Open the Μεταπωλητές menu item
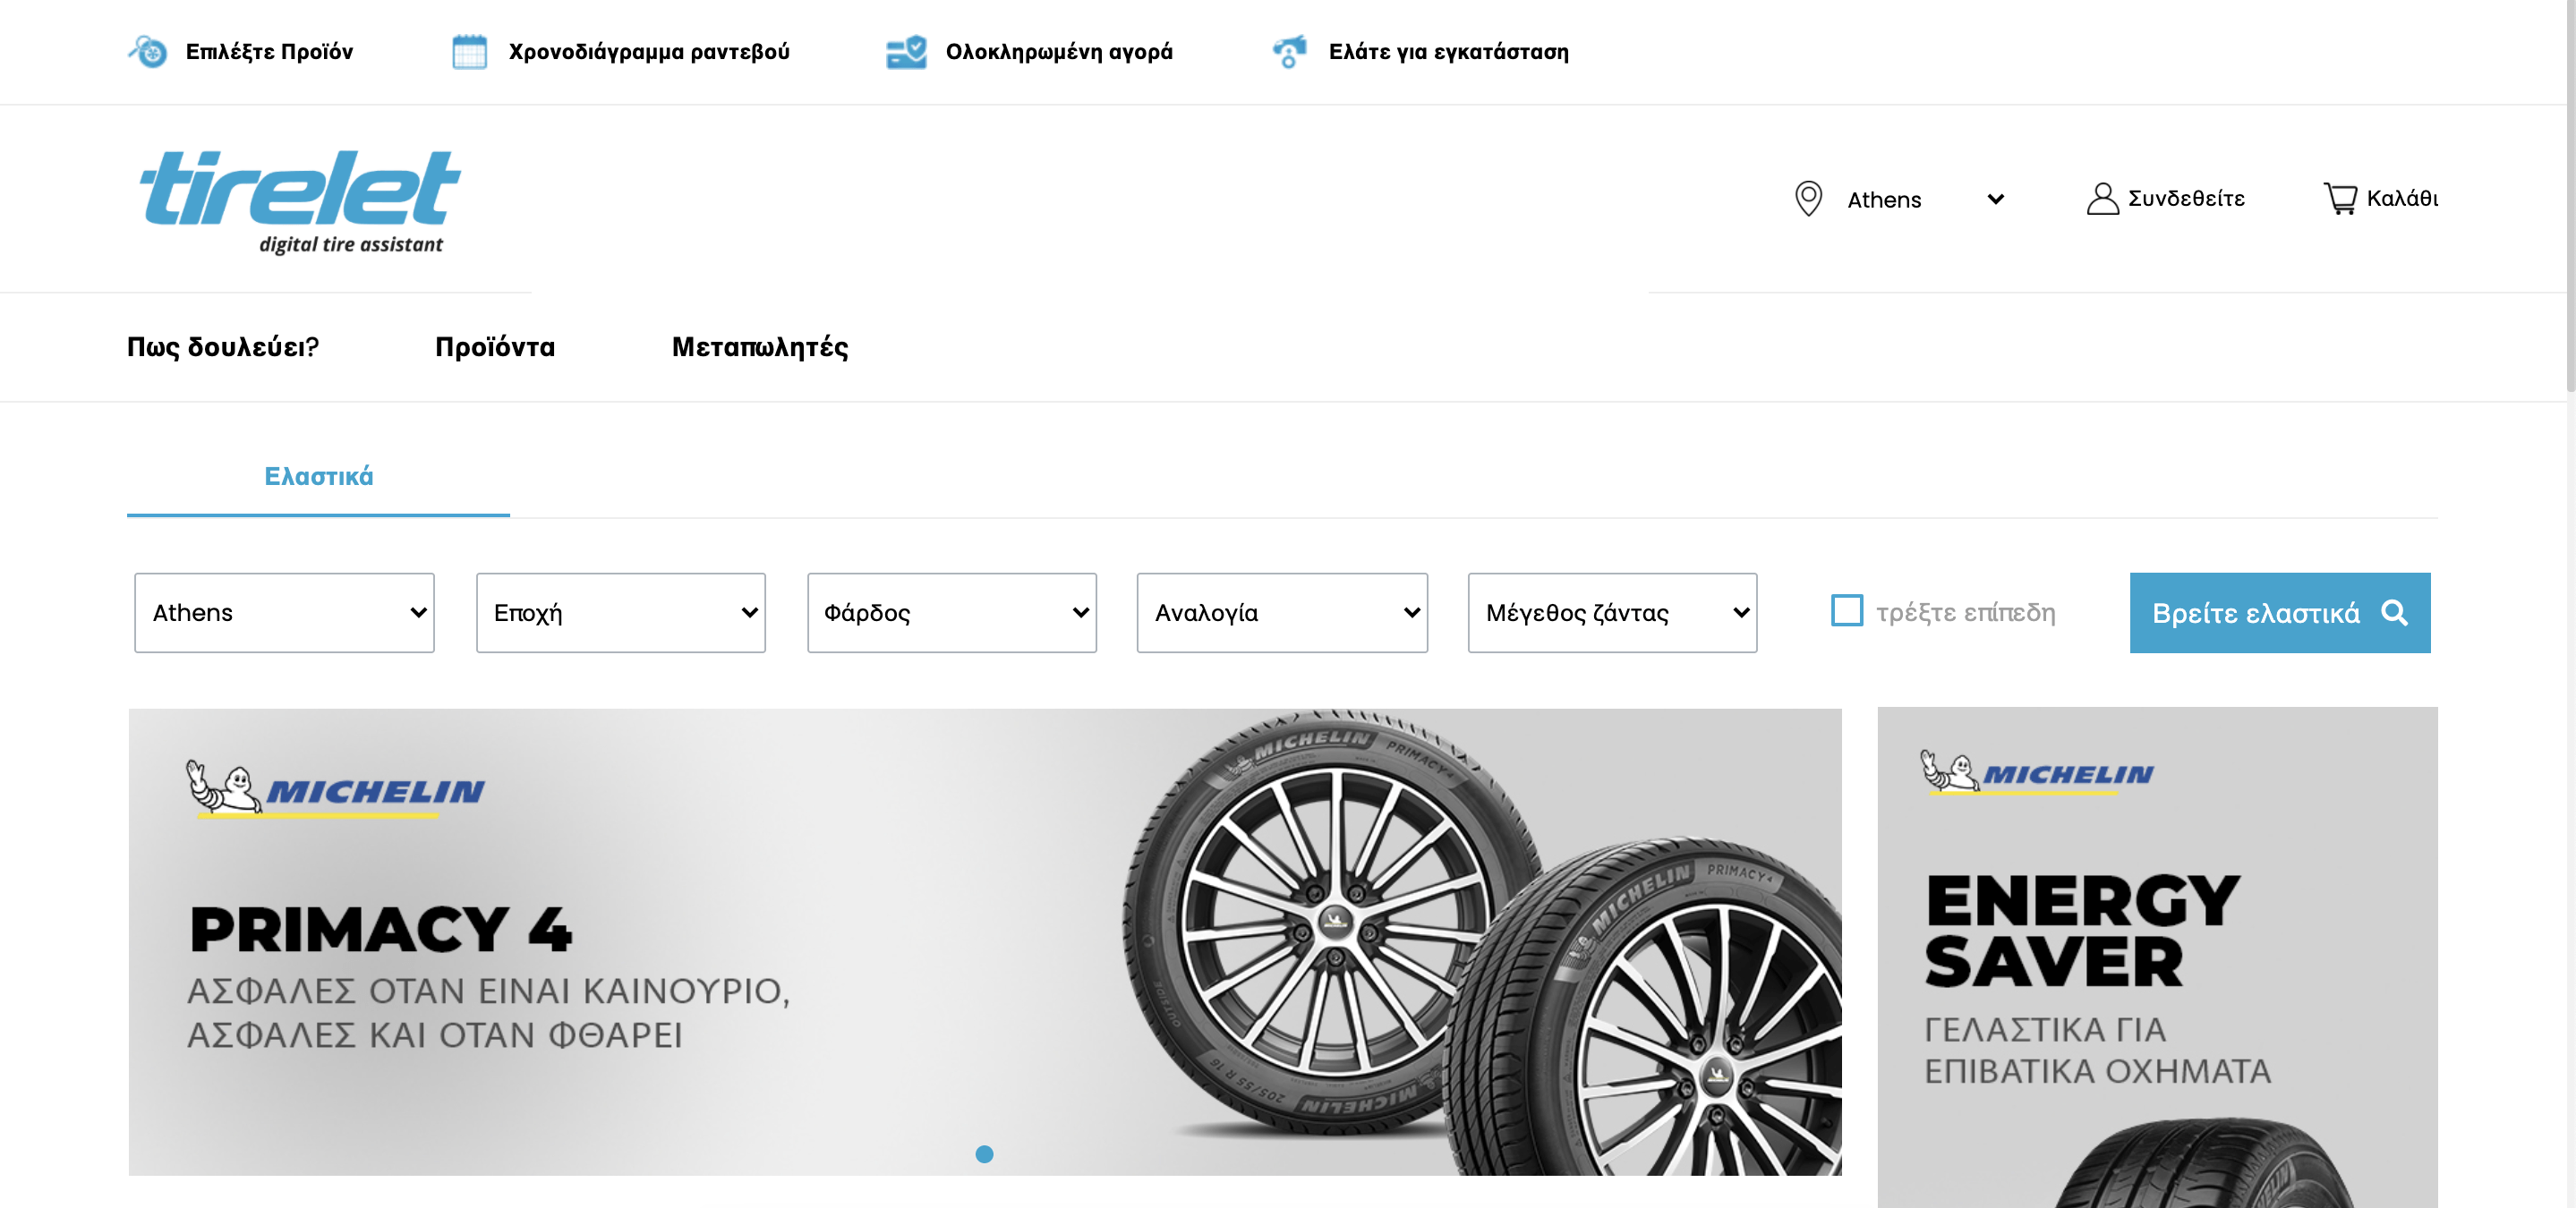 point(759,347)
